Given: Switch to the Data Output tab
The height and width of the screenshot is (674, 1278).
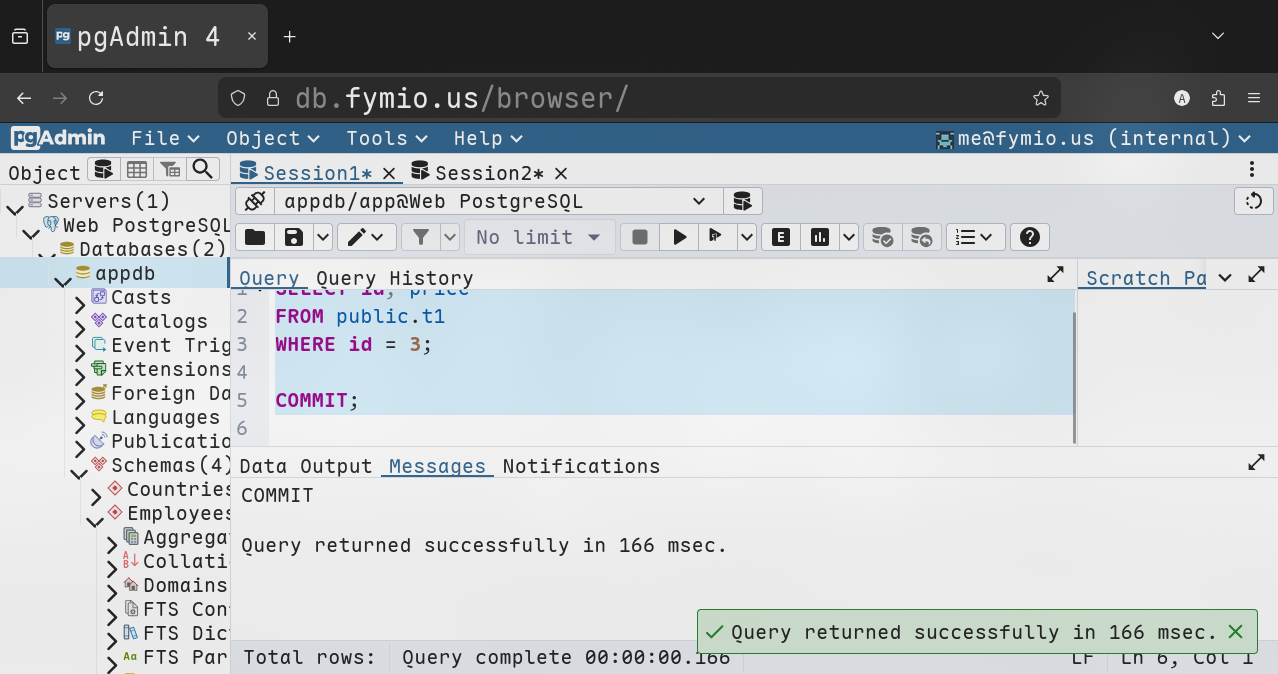Looking at the screenshot, I should pos(305,466).
